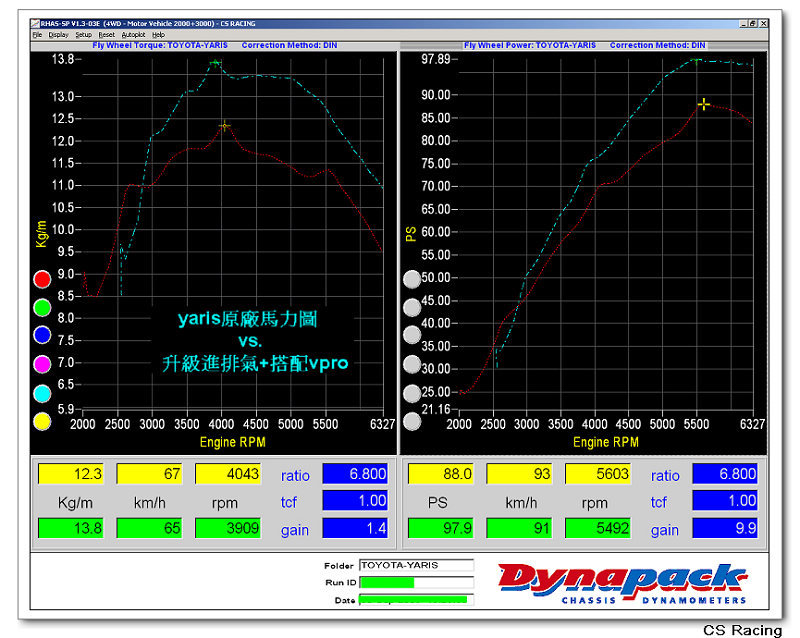Select the blue run color circle

42,335
